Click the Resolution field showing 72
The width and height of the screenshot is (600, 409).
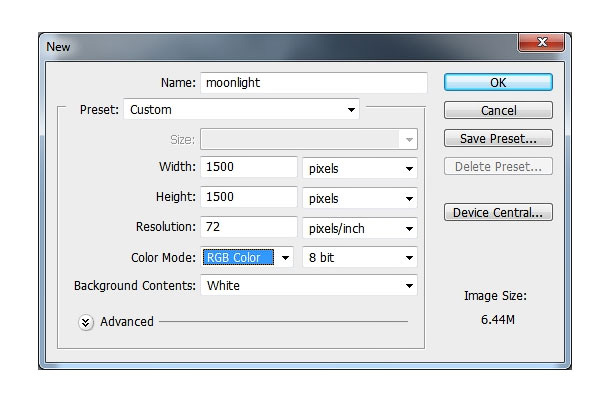tap(249, 226)
